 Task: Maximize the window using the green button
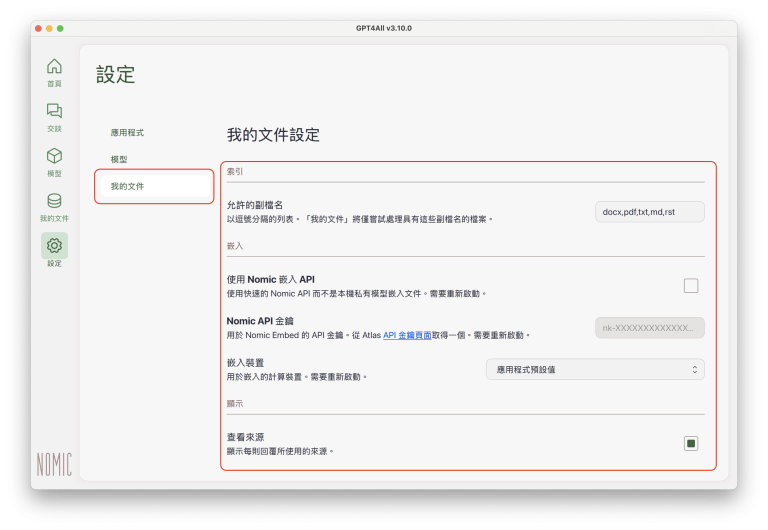click(60, 28)
